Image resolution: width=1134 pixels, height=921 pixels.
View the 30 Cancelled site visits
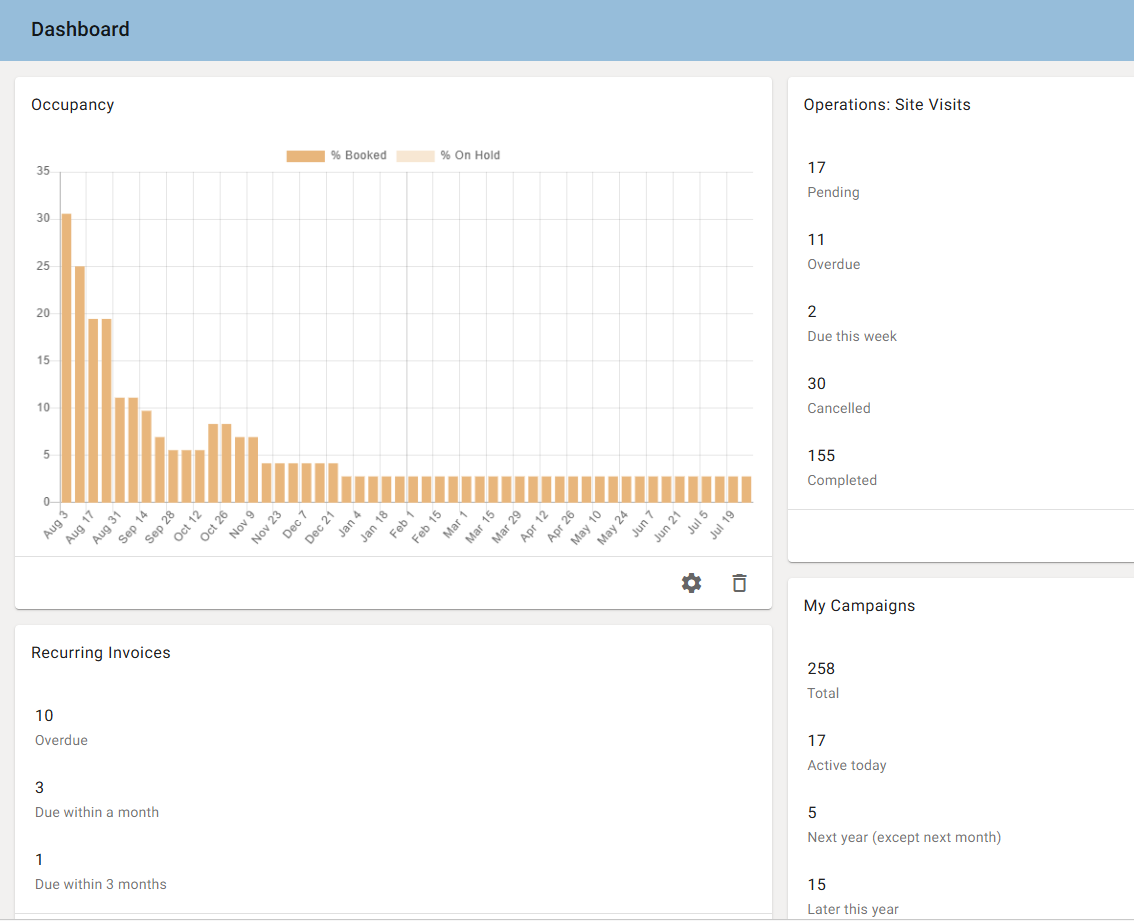click(x=839, y=396)
